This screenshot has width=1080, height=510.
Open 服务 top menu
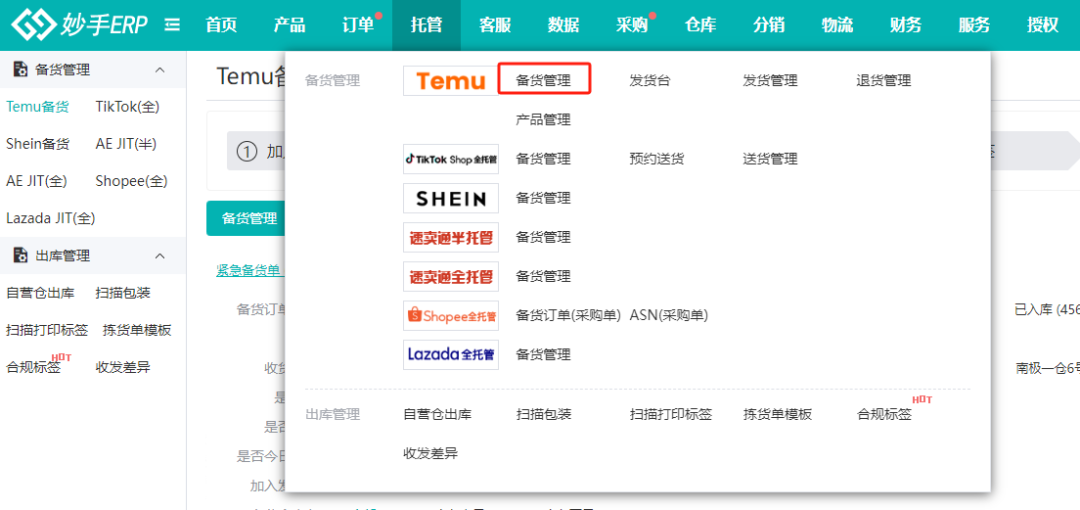coord(975,26)
